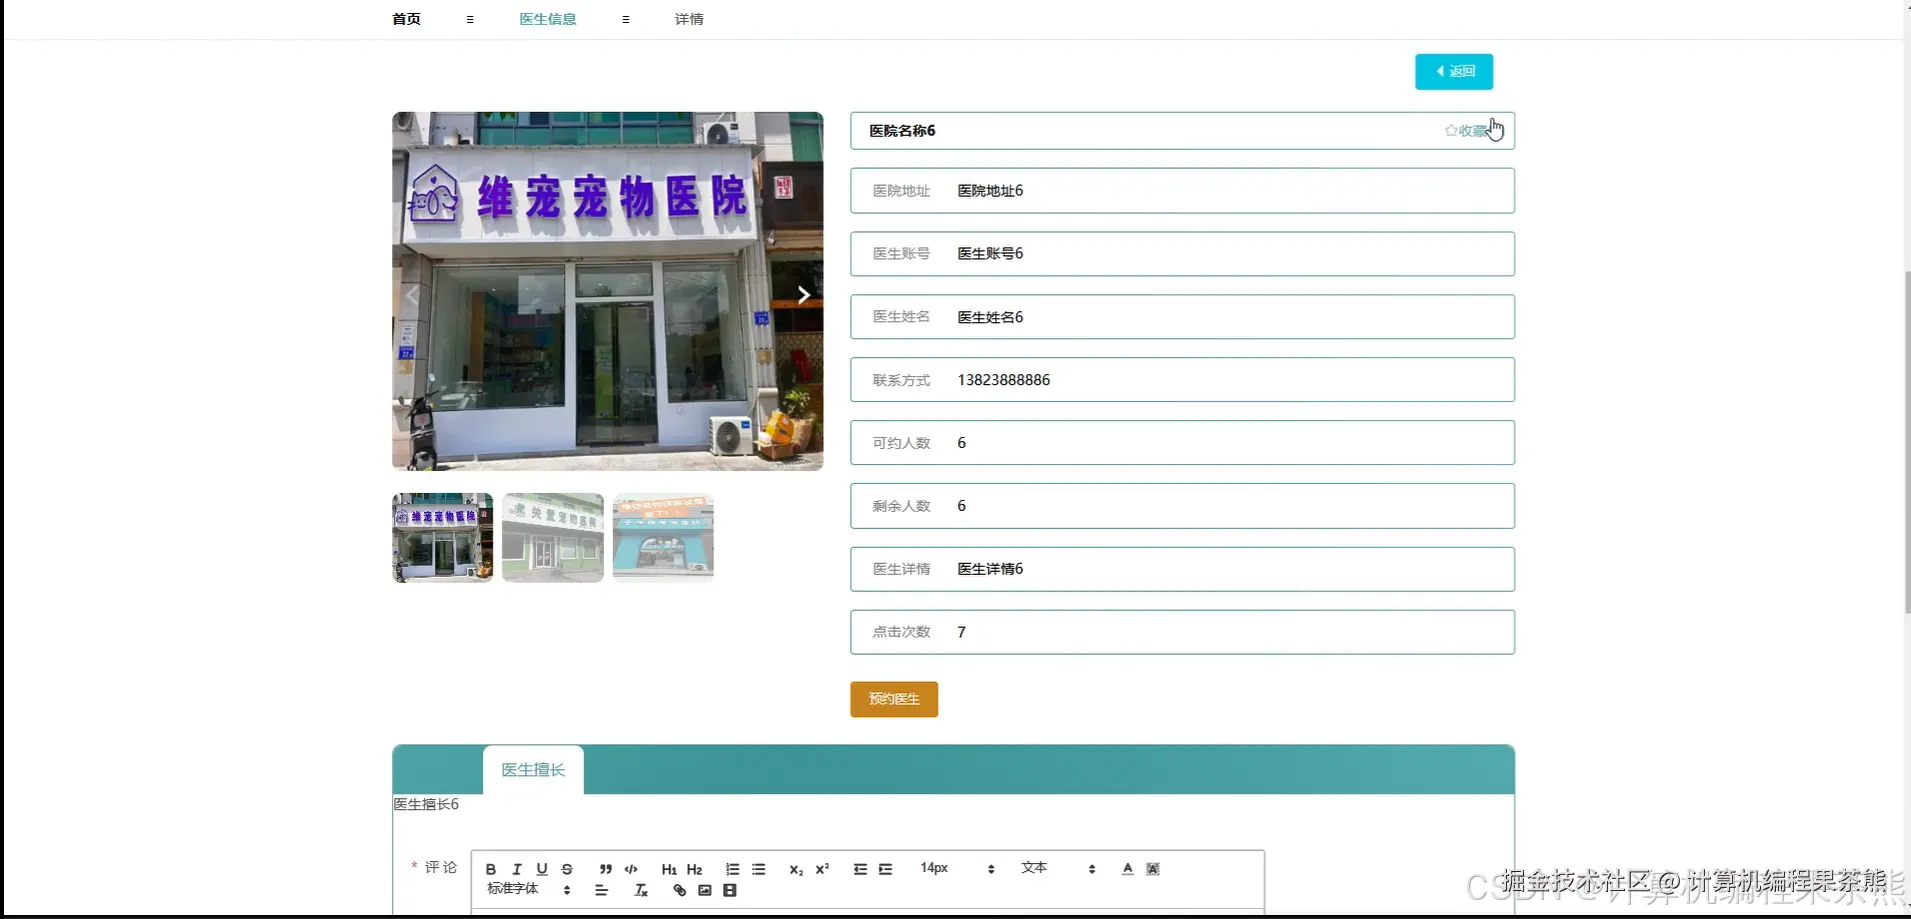Viewport: 1911px width, 919px height.
Task: Select the second hospital thumbnail image
Action: point(552,537)
